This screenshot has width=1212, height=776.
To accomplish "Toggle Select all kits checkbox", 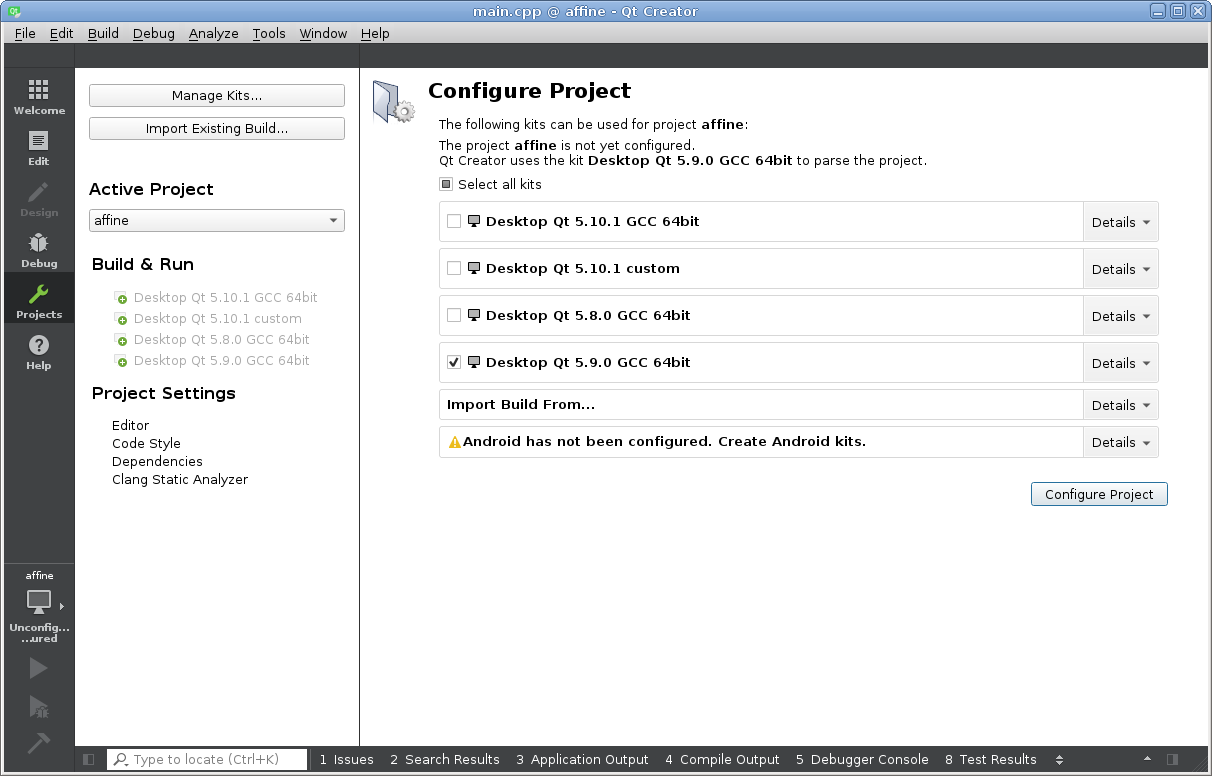I will [446, 184].
